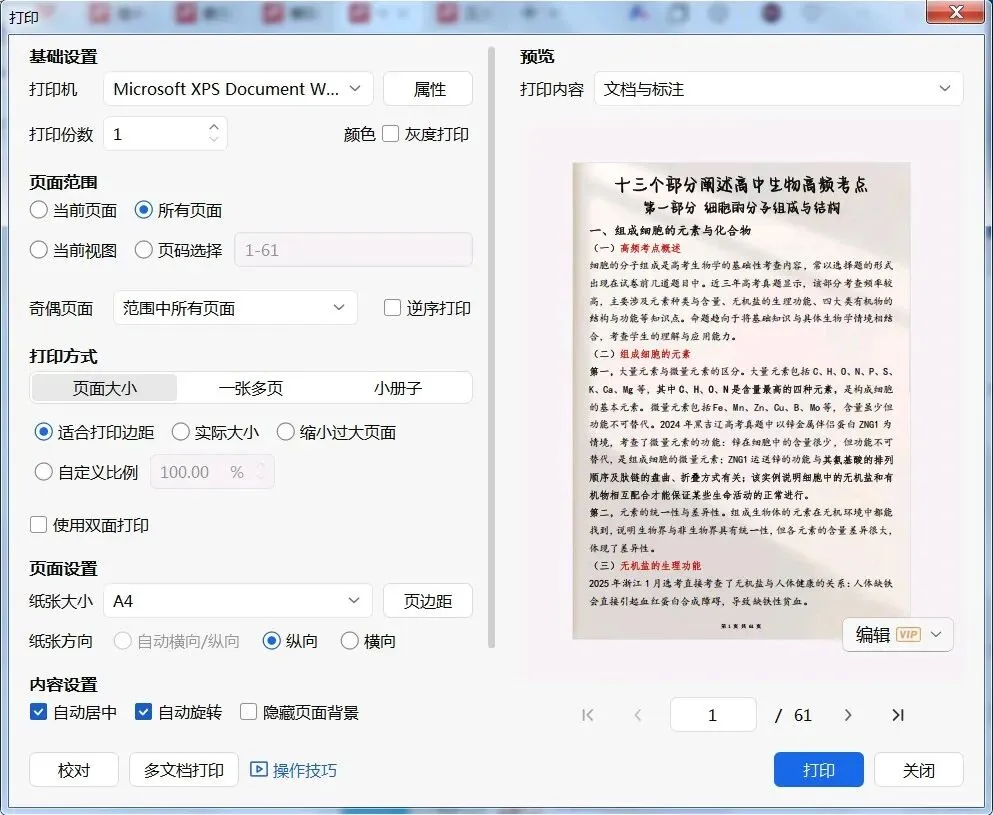Select 缩小过大页面 option
This screenshot has width=993, height=815.
[x=286, y=433]
